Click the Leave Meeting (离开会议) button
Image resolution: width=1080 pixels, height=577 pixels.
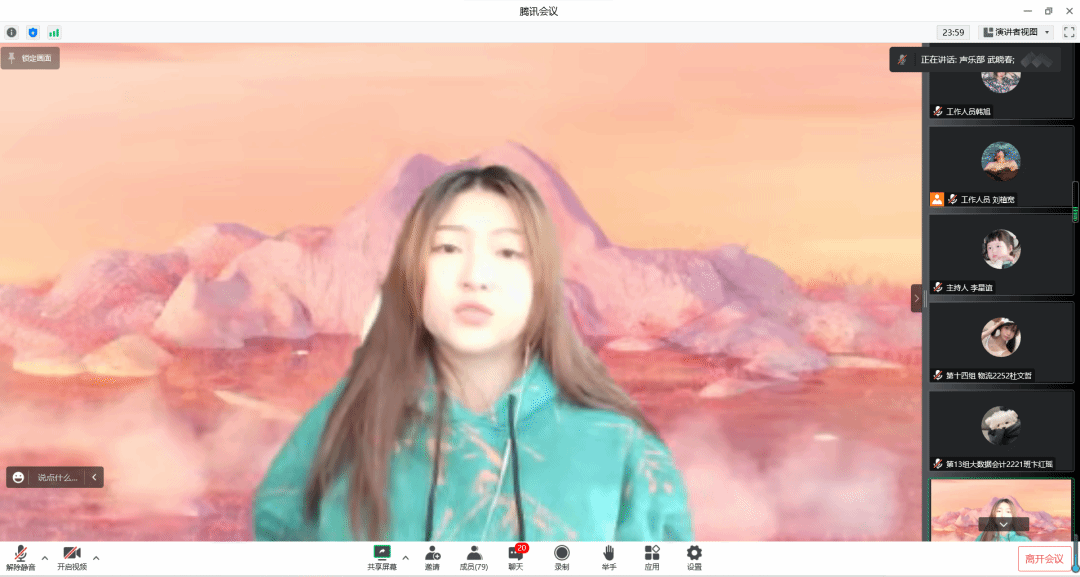tap(1043, 558)
